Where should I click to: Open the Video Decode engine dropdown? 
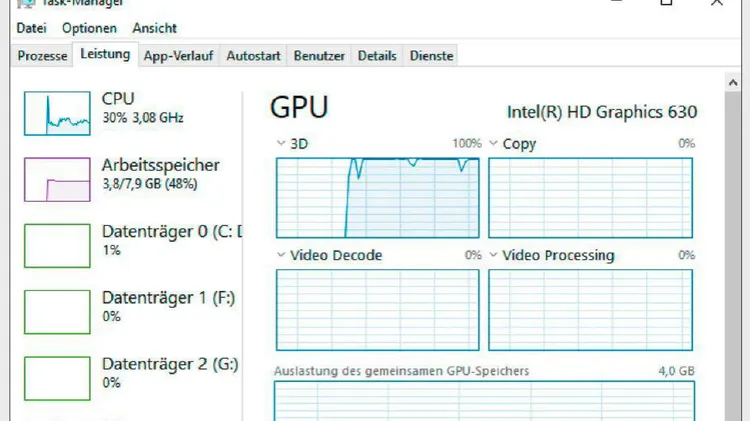(x=281, y=256)
